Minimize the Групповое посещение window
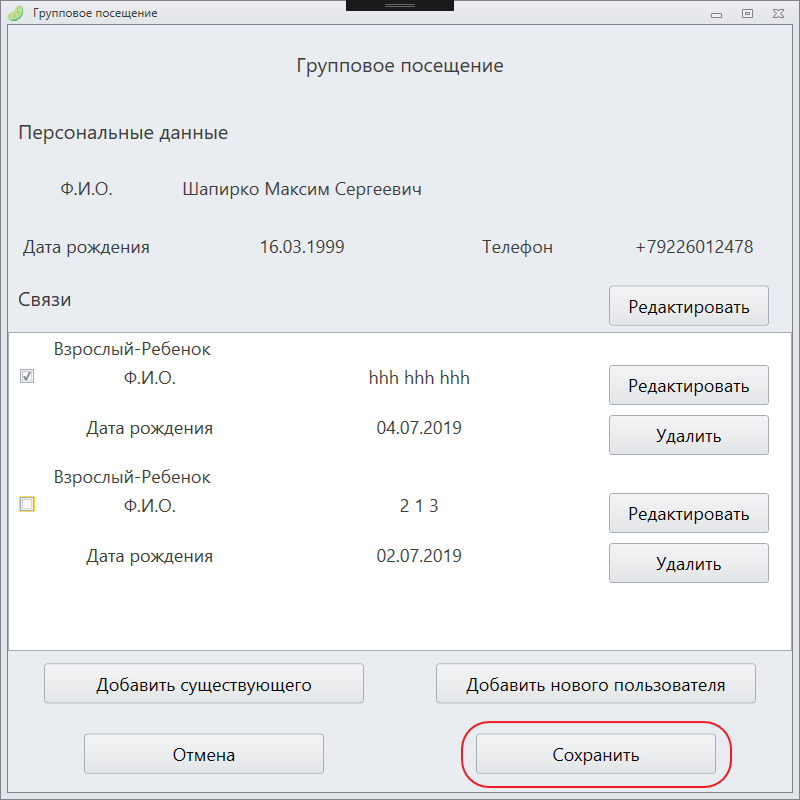The image size is (800, 800). click(x=716, y=14)
